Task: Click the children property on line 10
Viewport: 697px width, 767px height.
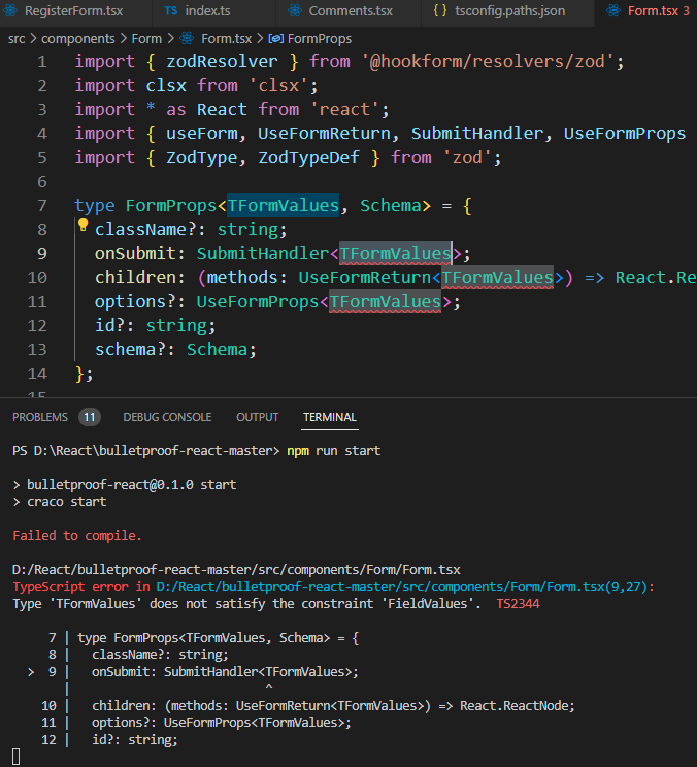Action: click(x=135, y=278)
